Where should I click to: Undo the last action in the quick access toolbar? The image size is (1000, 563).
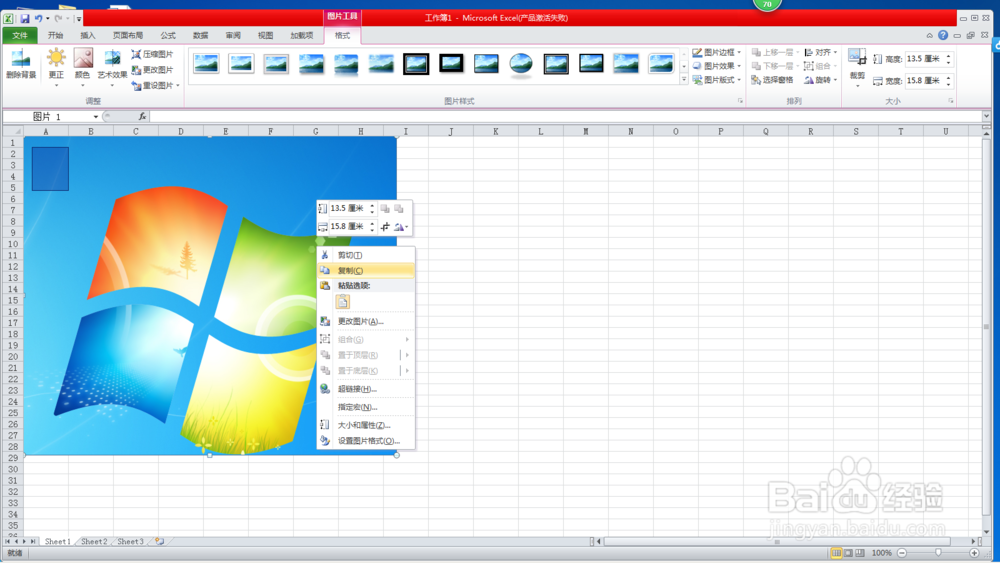pyautogui.click(x=38, y=18)
